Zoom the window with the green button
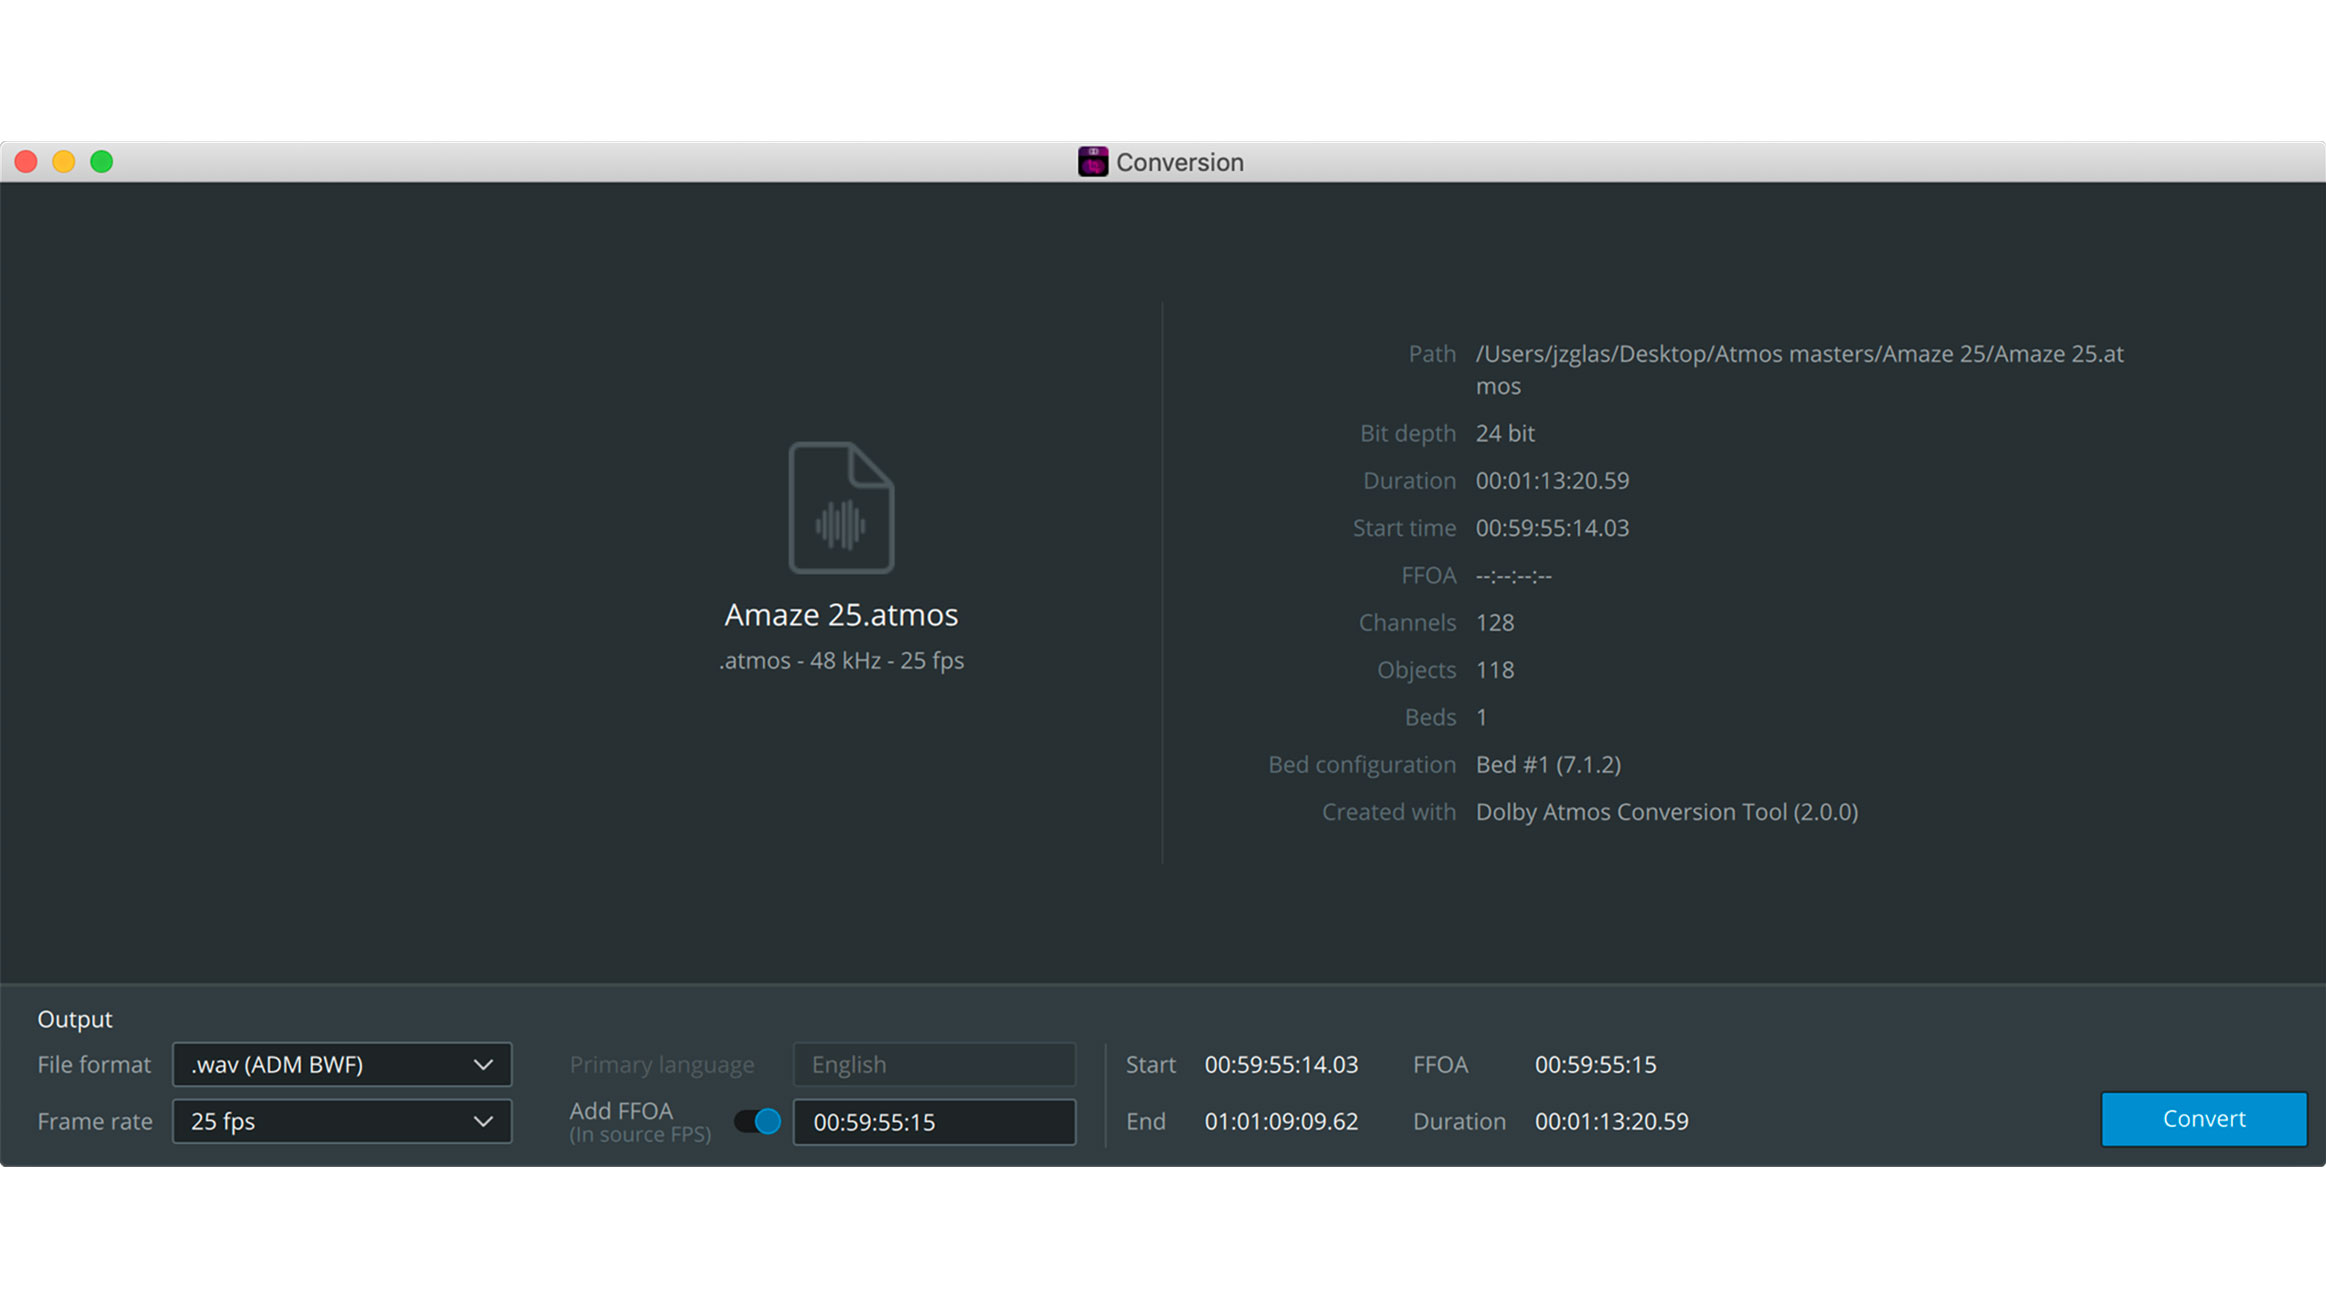 coord(101,161)
